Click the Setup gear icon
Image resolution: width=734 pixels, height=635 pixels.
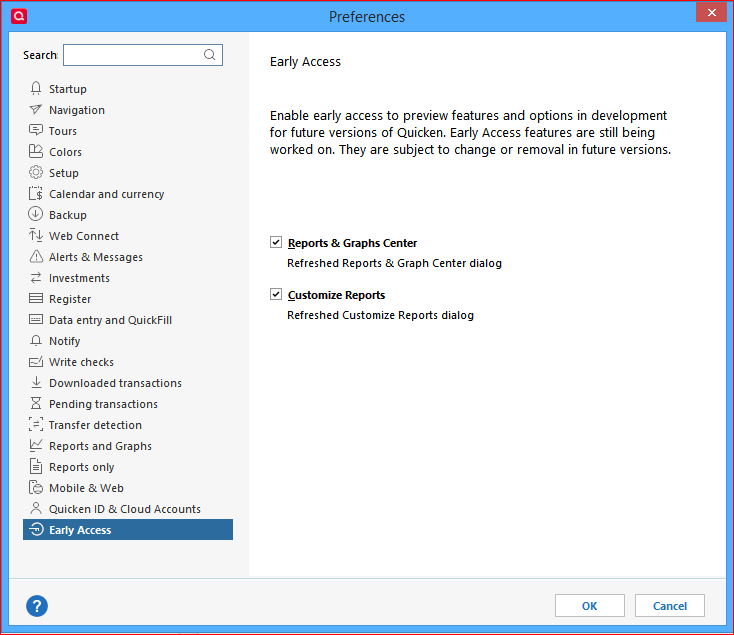36,172
